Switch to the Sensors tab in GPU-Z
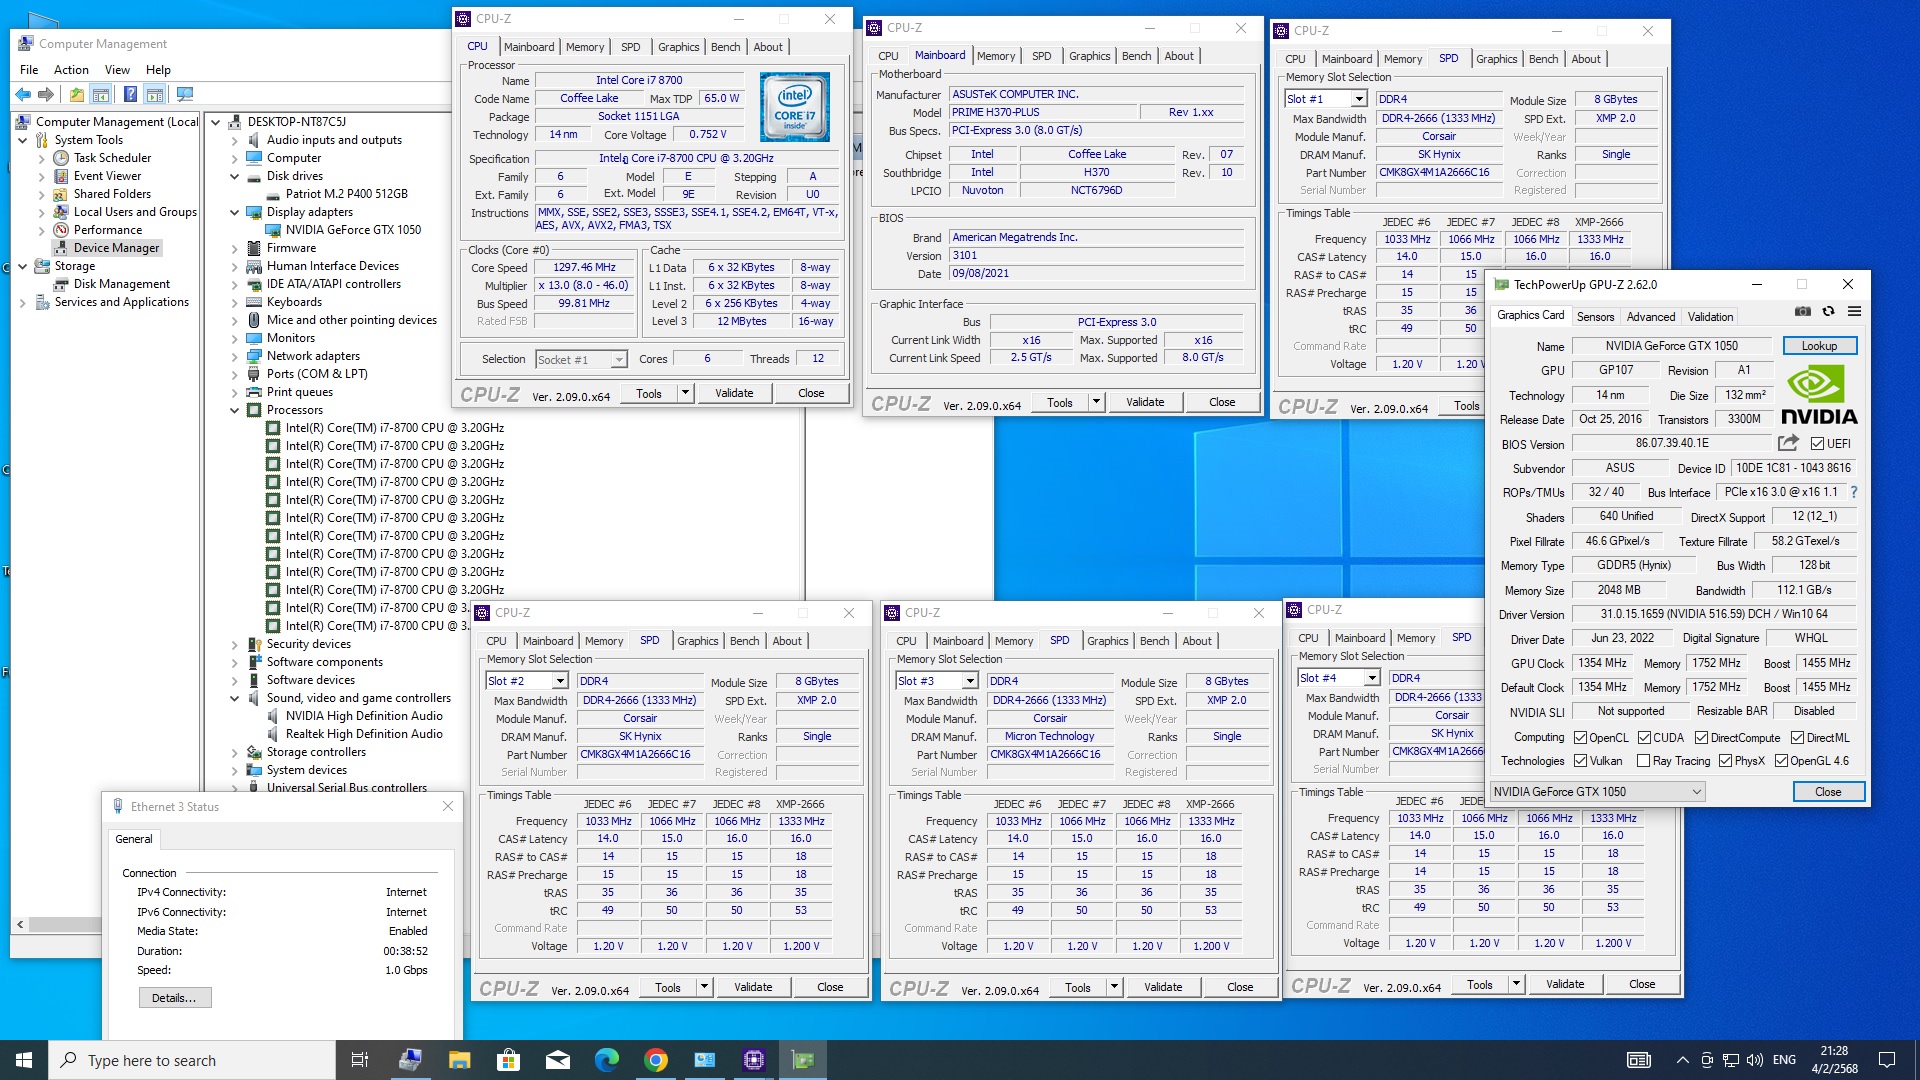This screenshot has height=1080, width=1920. [x=1595, y=316]
